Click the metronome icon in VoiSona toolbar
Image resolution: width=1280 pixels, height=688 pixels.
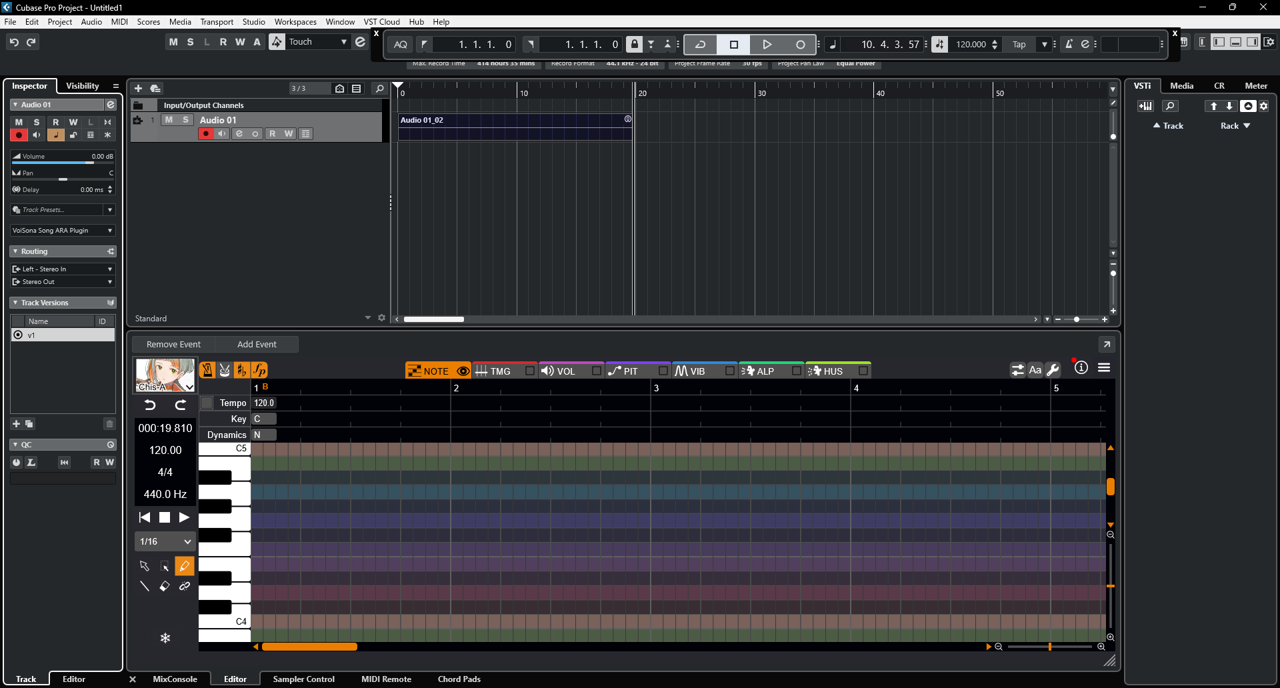tap(207, 370)
